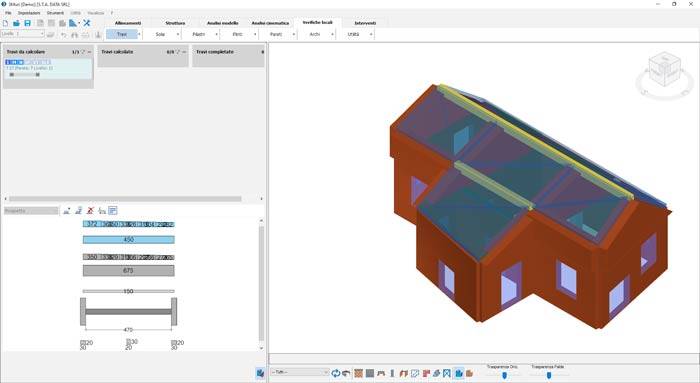
Task: Open the Livello level dropdown
Action: coord(22,34)
